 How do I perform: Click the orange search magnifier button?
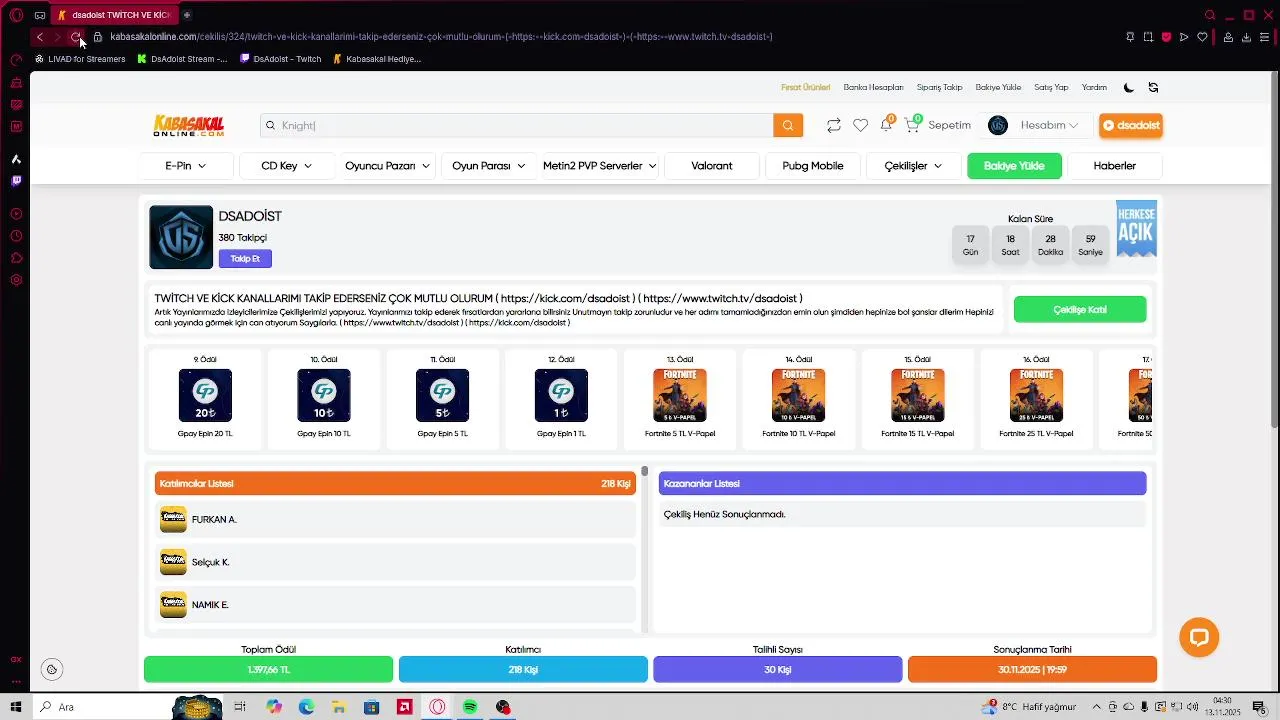tap(787, 125)
